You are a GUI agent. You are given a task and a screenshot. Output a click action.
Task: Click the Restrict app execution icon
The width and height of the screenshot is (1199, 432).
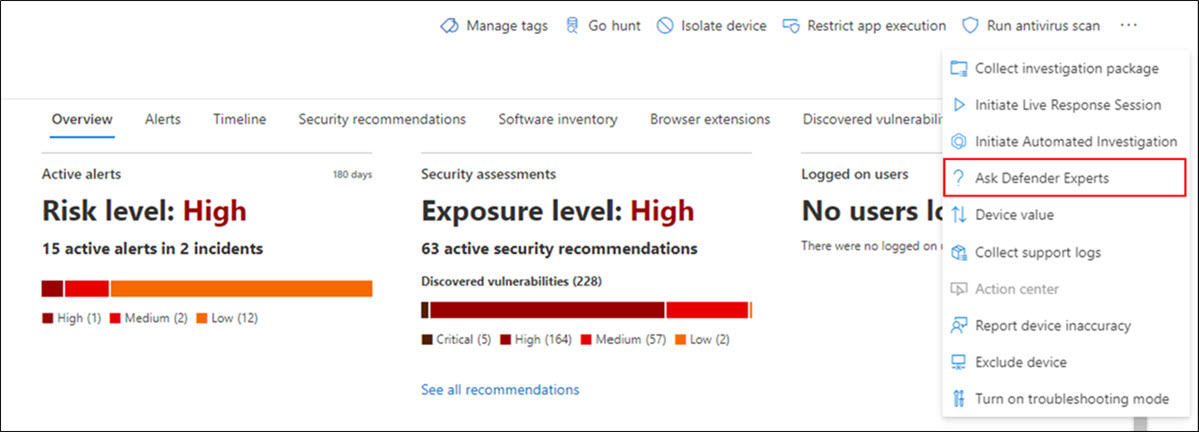791,26
